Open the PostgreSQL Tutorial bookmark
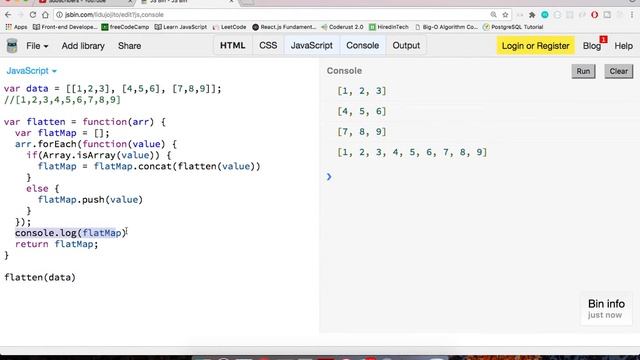This screenshot has width=640, height=360. coord(513,27)
